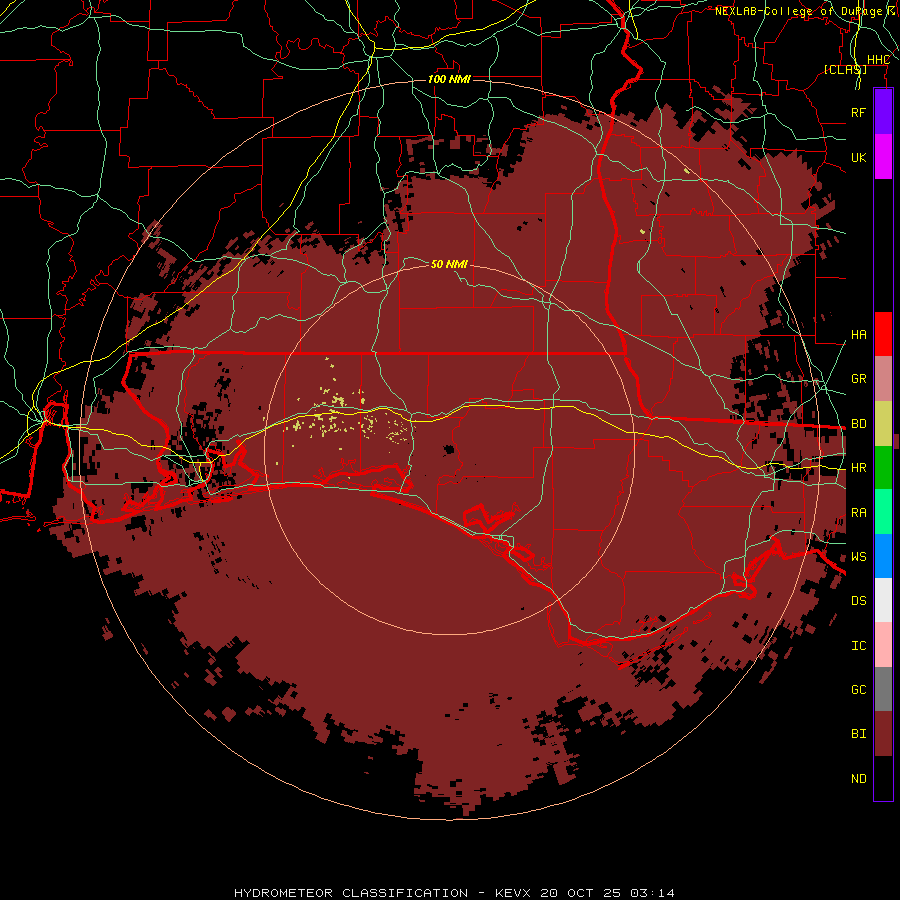This screenshot has width=900, height=900.
Task: Click the GR legend label
Action: pyautogui.click(x=858, y=378)
